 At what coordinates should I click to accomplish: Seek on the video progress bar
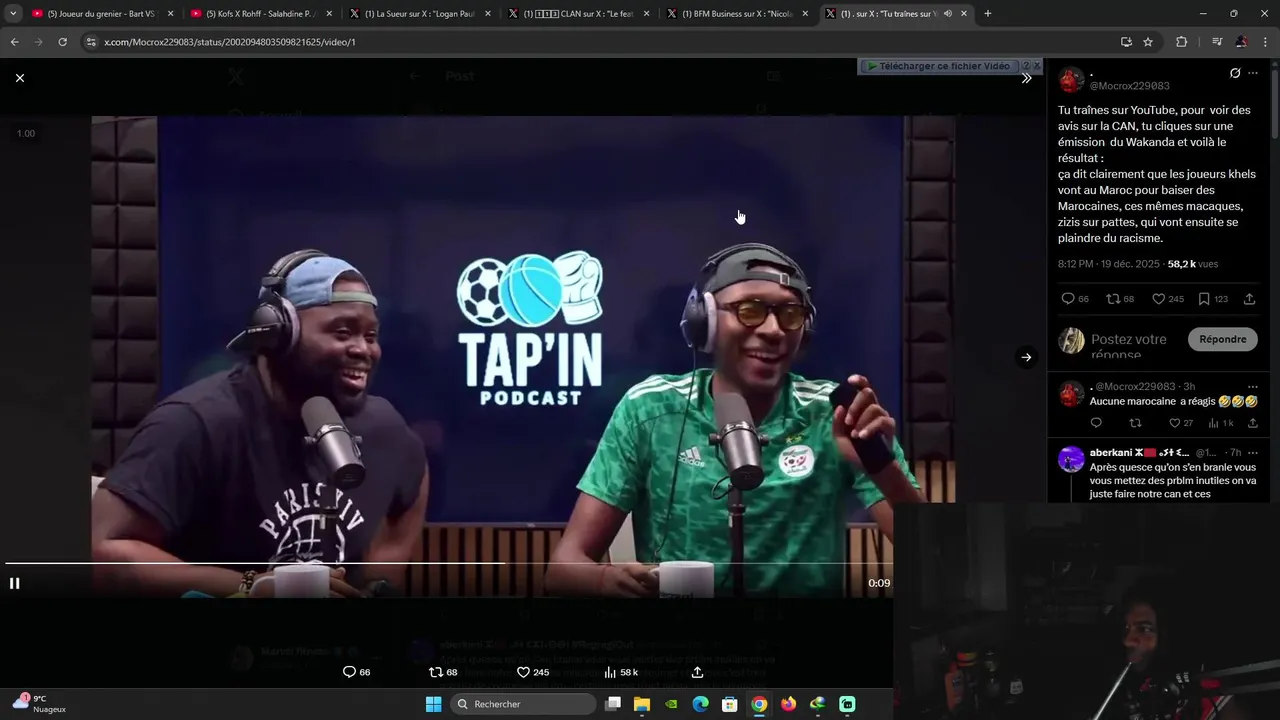pyautogui.click(x=447, y=563)
